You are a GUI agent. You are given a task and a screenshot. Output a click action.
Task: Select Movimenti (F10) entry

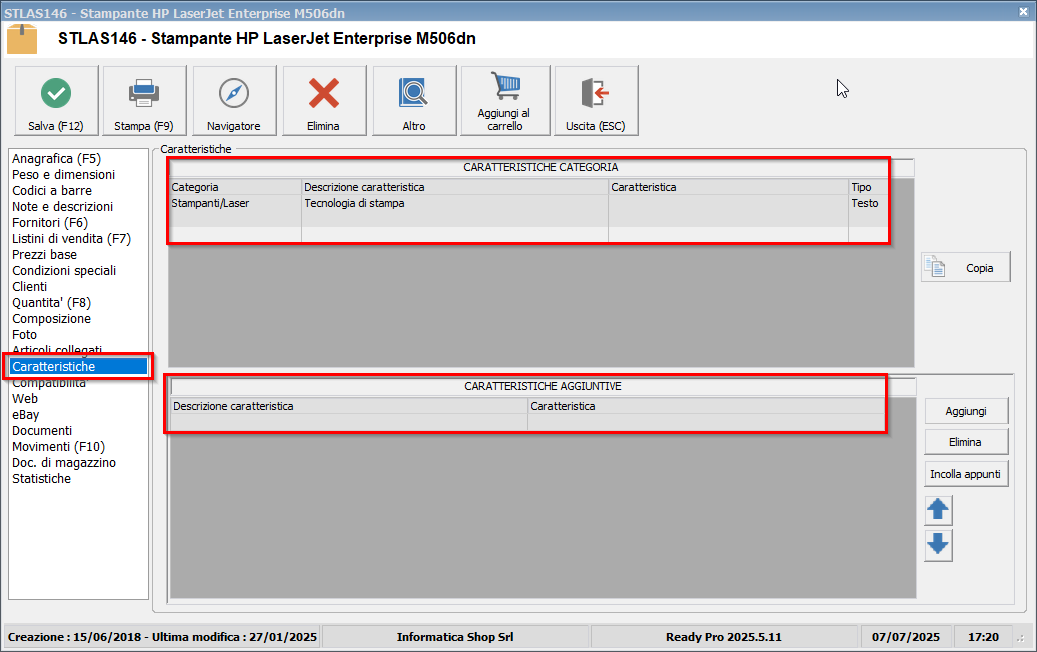[x=58, y=447]
